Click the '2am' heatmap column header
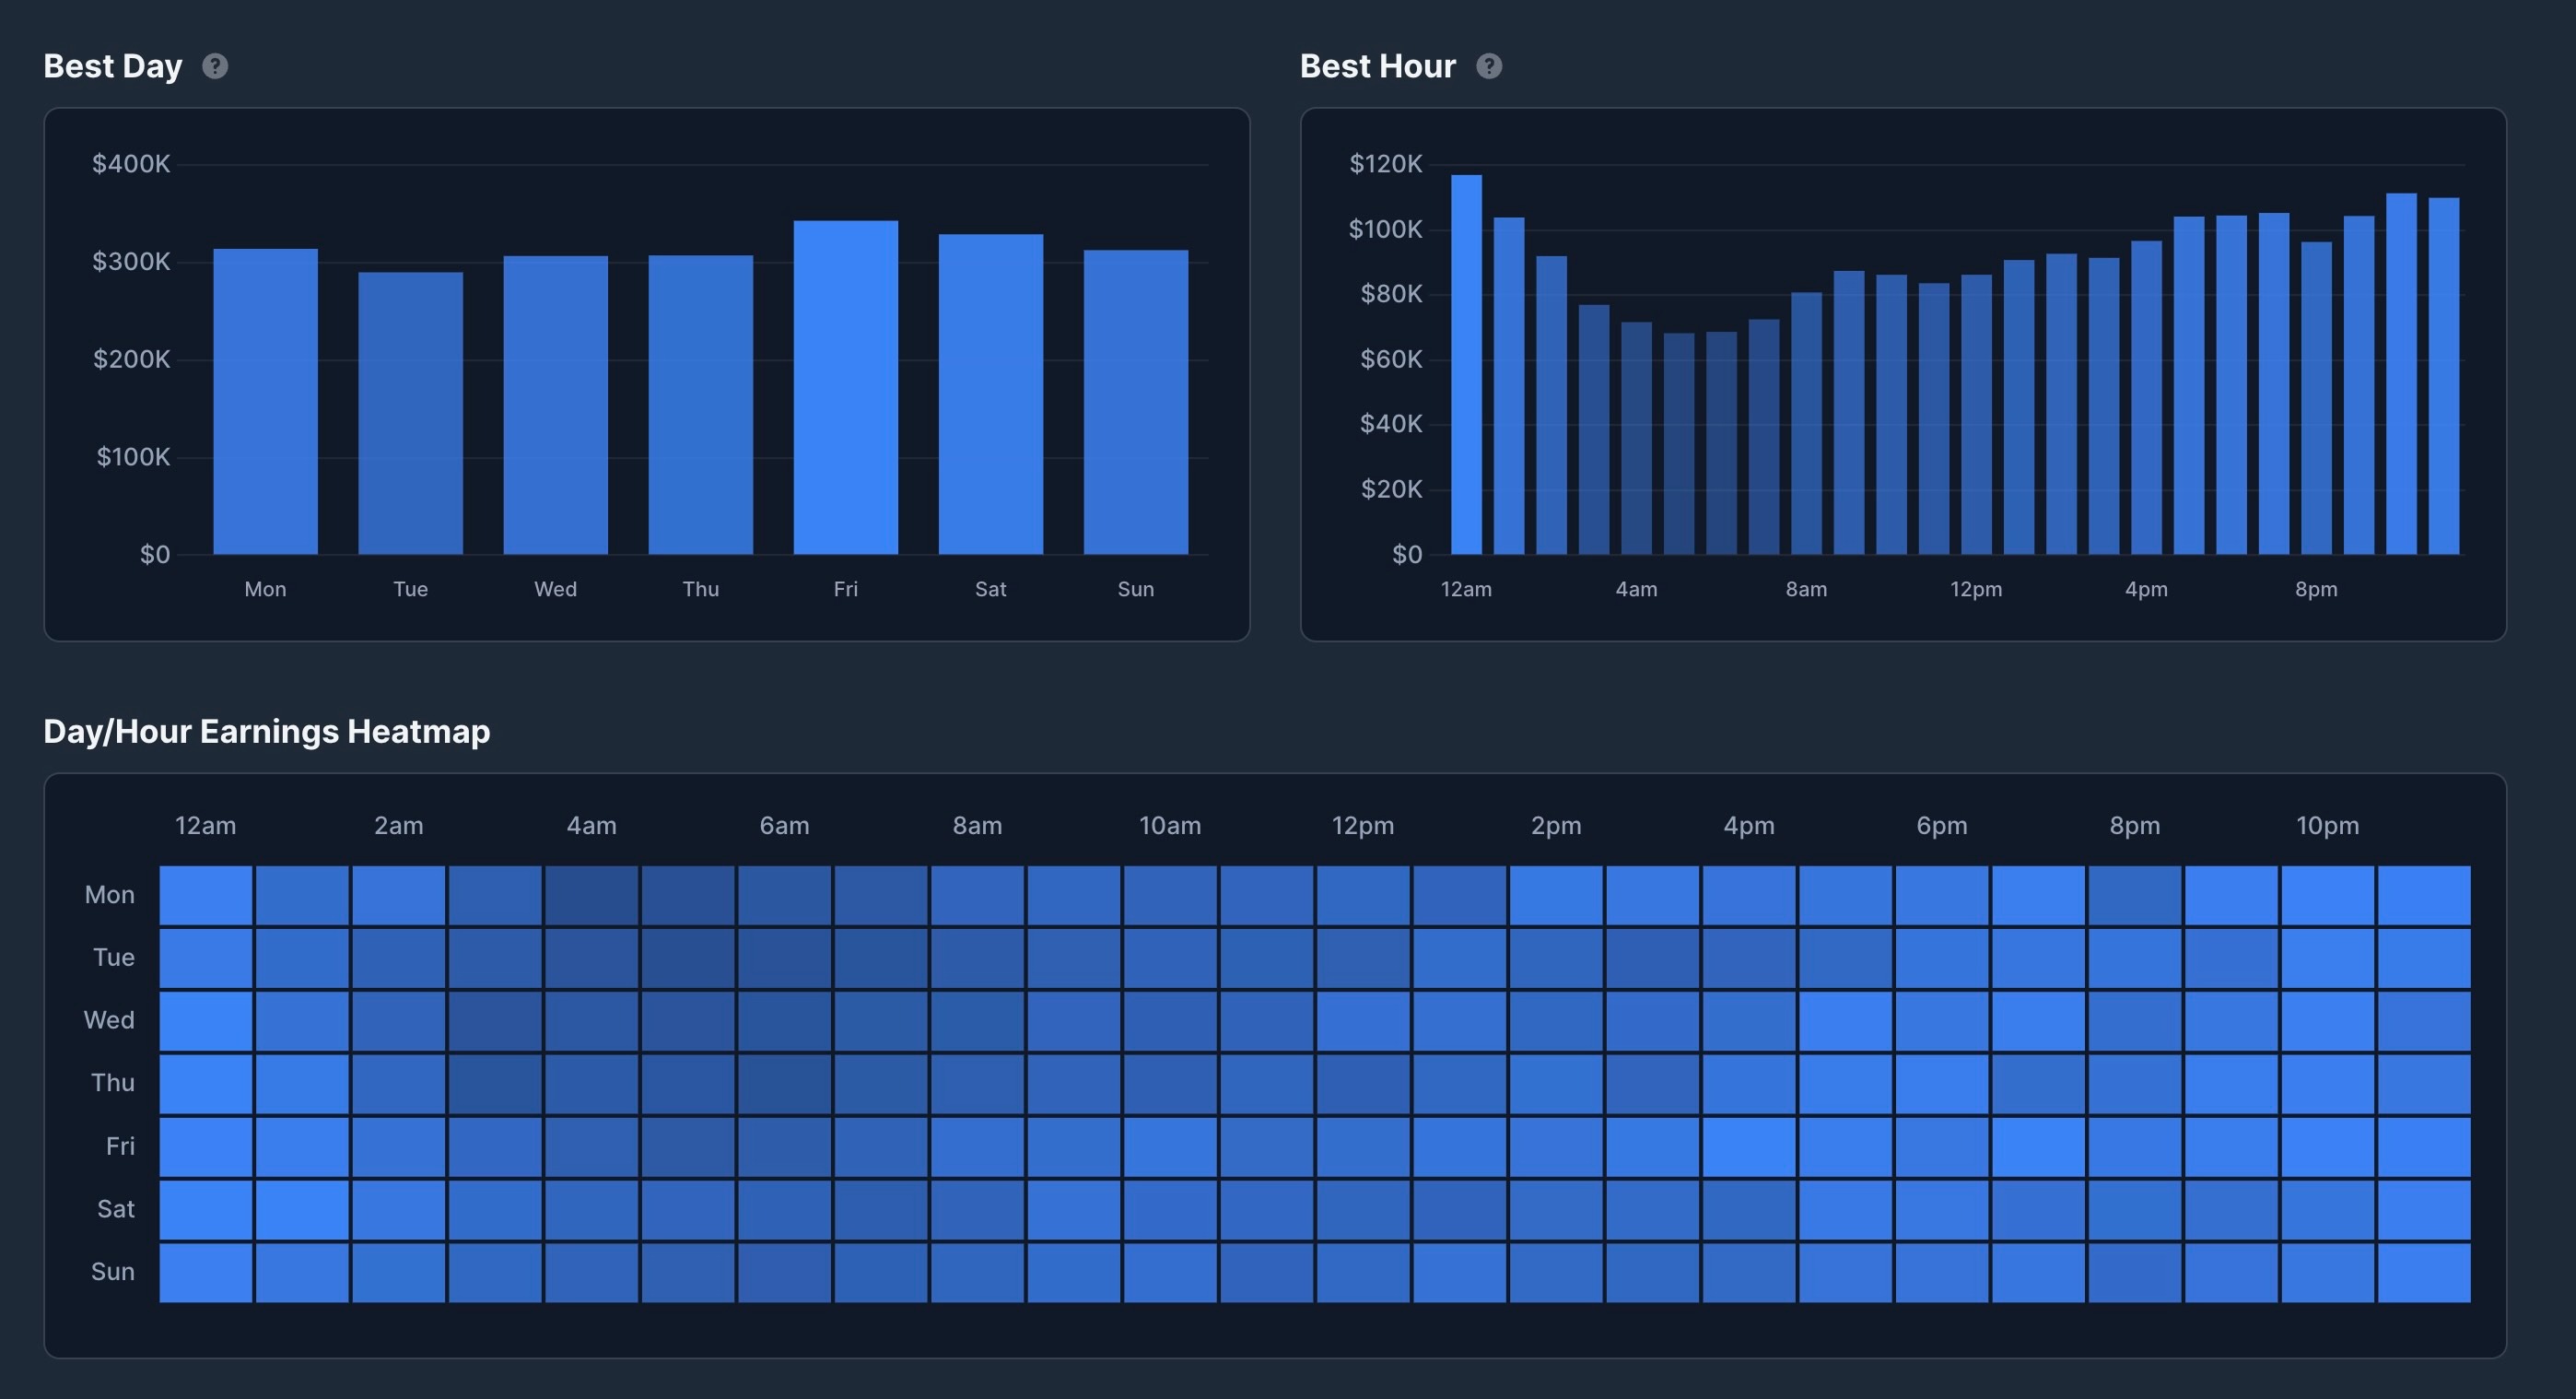 point(398,826)
